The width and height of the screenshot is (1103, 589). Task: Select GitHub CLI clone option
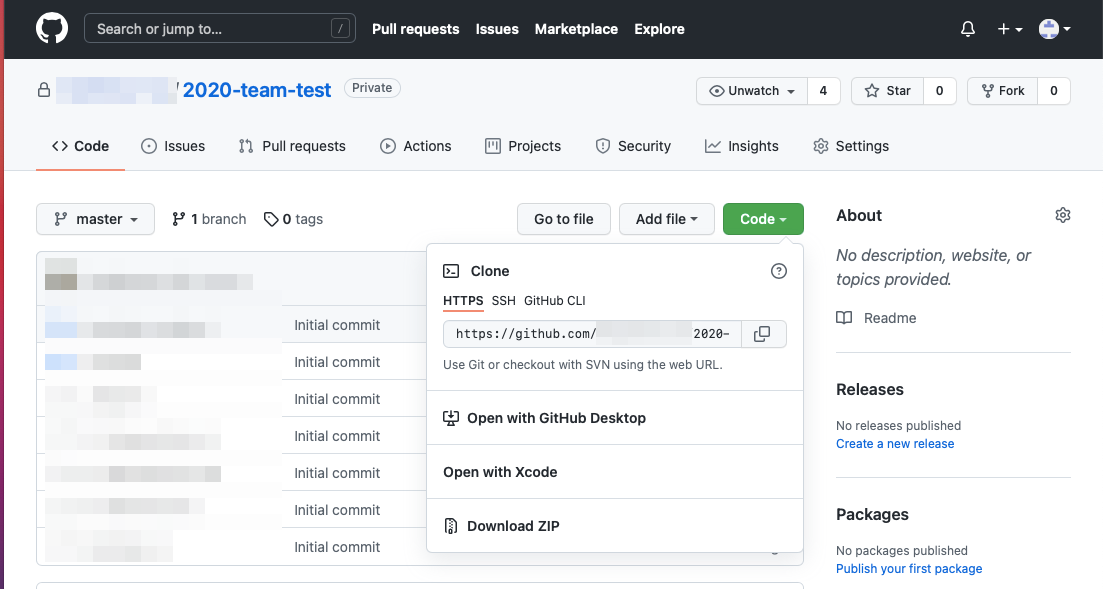pos(554,300)
